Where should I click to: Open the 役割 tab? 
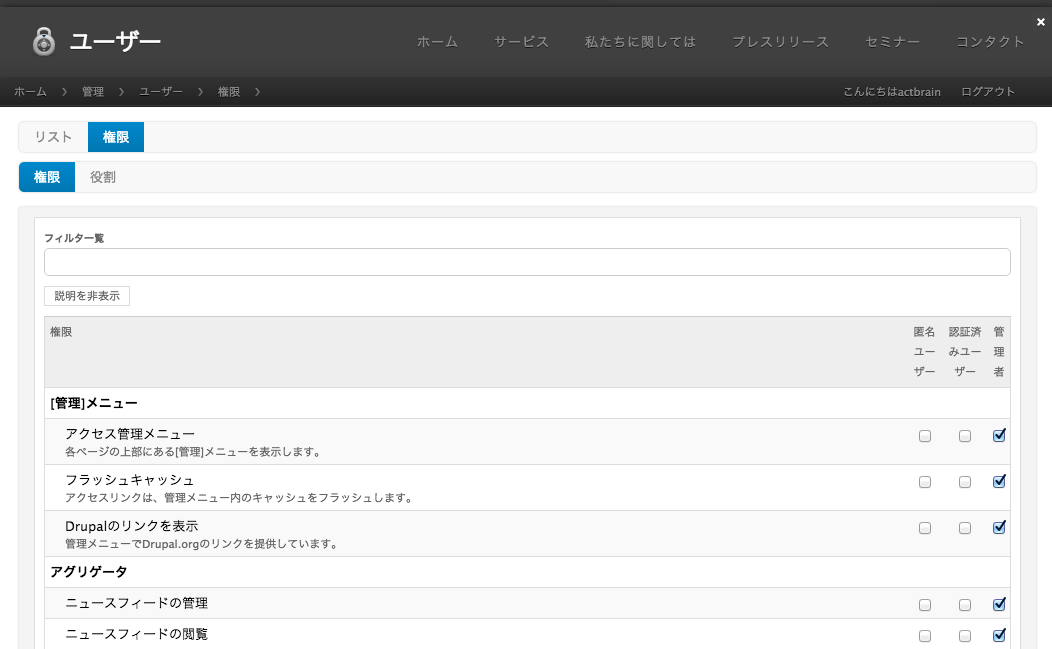(102, 176)
